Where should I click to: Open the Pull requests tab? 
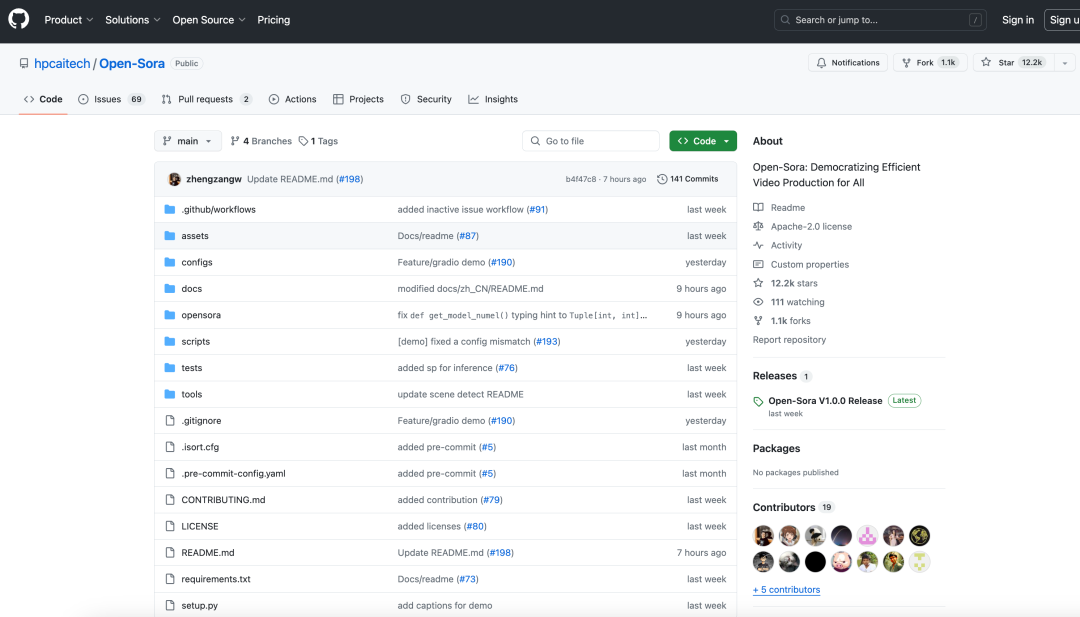point(206,99)
